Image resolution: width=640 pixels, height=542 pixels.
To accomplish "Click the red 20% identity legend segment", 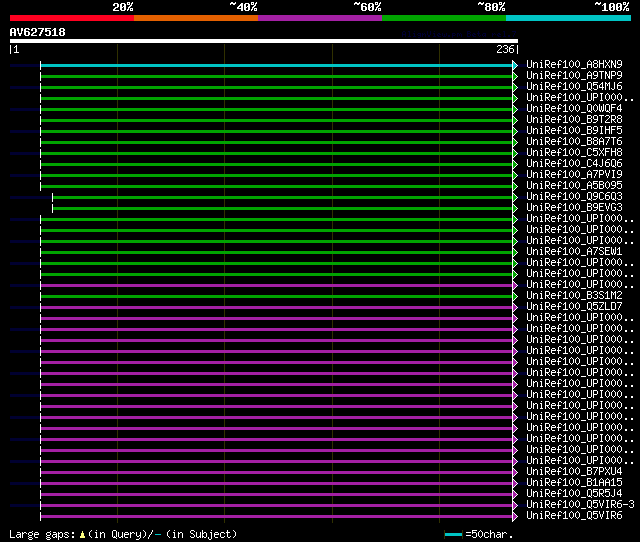I will tap(72, 18).
